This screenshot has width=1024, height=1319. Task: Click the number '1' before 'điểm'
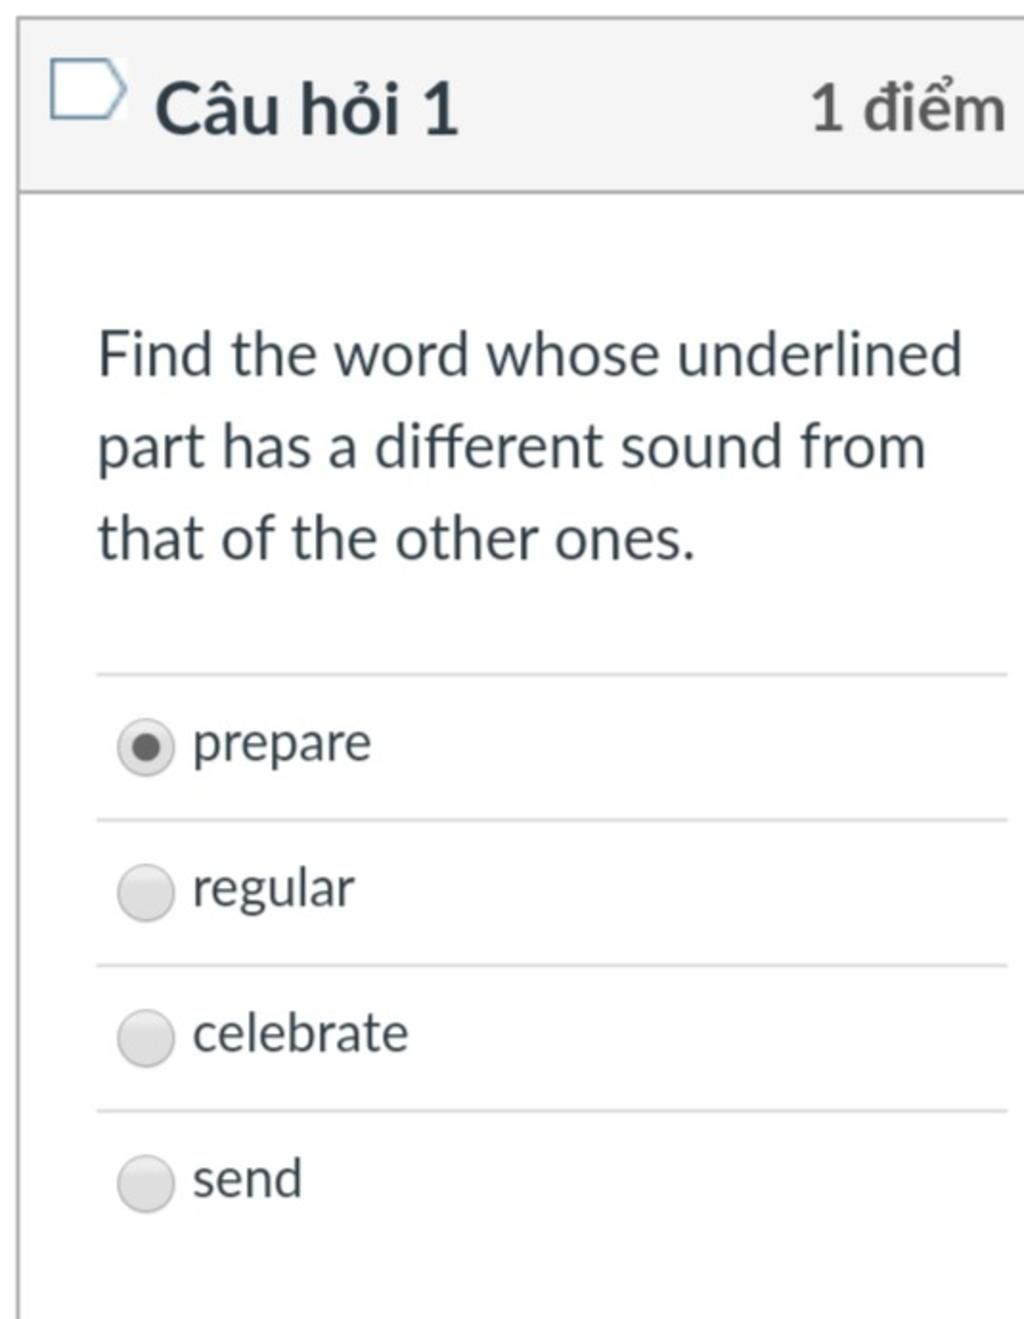826,108
